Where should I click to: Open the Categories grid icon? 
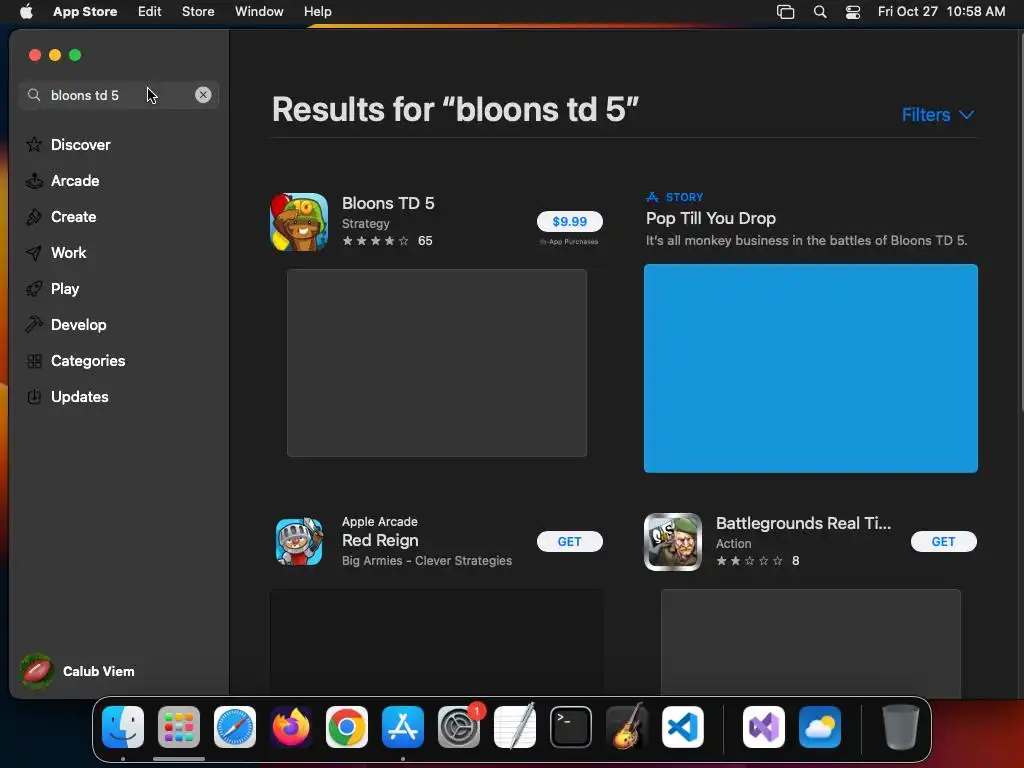(34, 360)
